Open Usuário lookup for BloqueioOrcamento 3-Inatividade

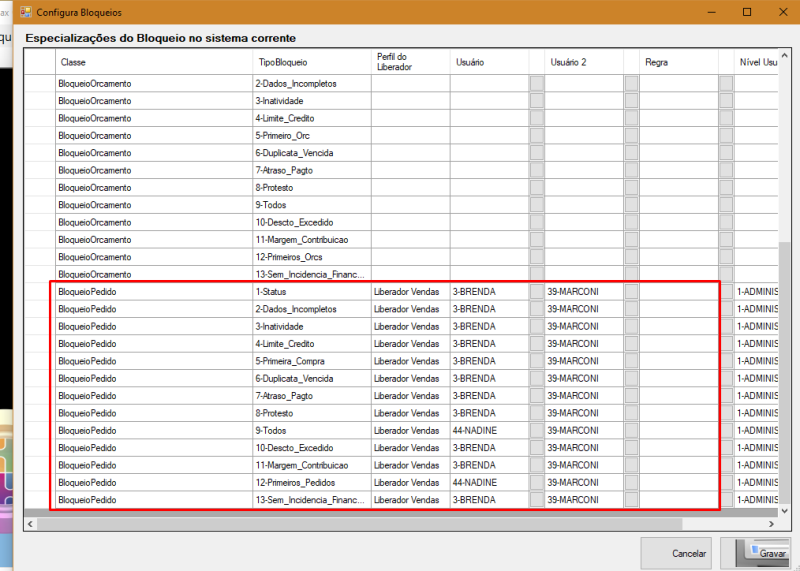click(537, 101)
